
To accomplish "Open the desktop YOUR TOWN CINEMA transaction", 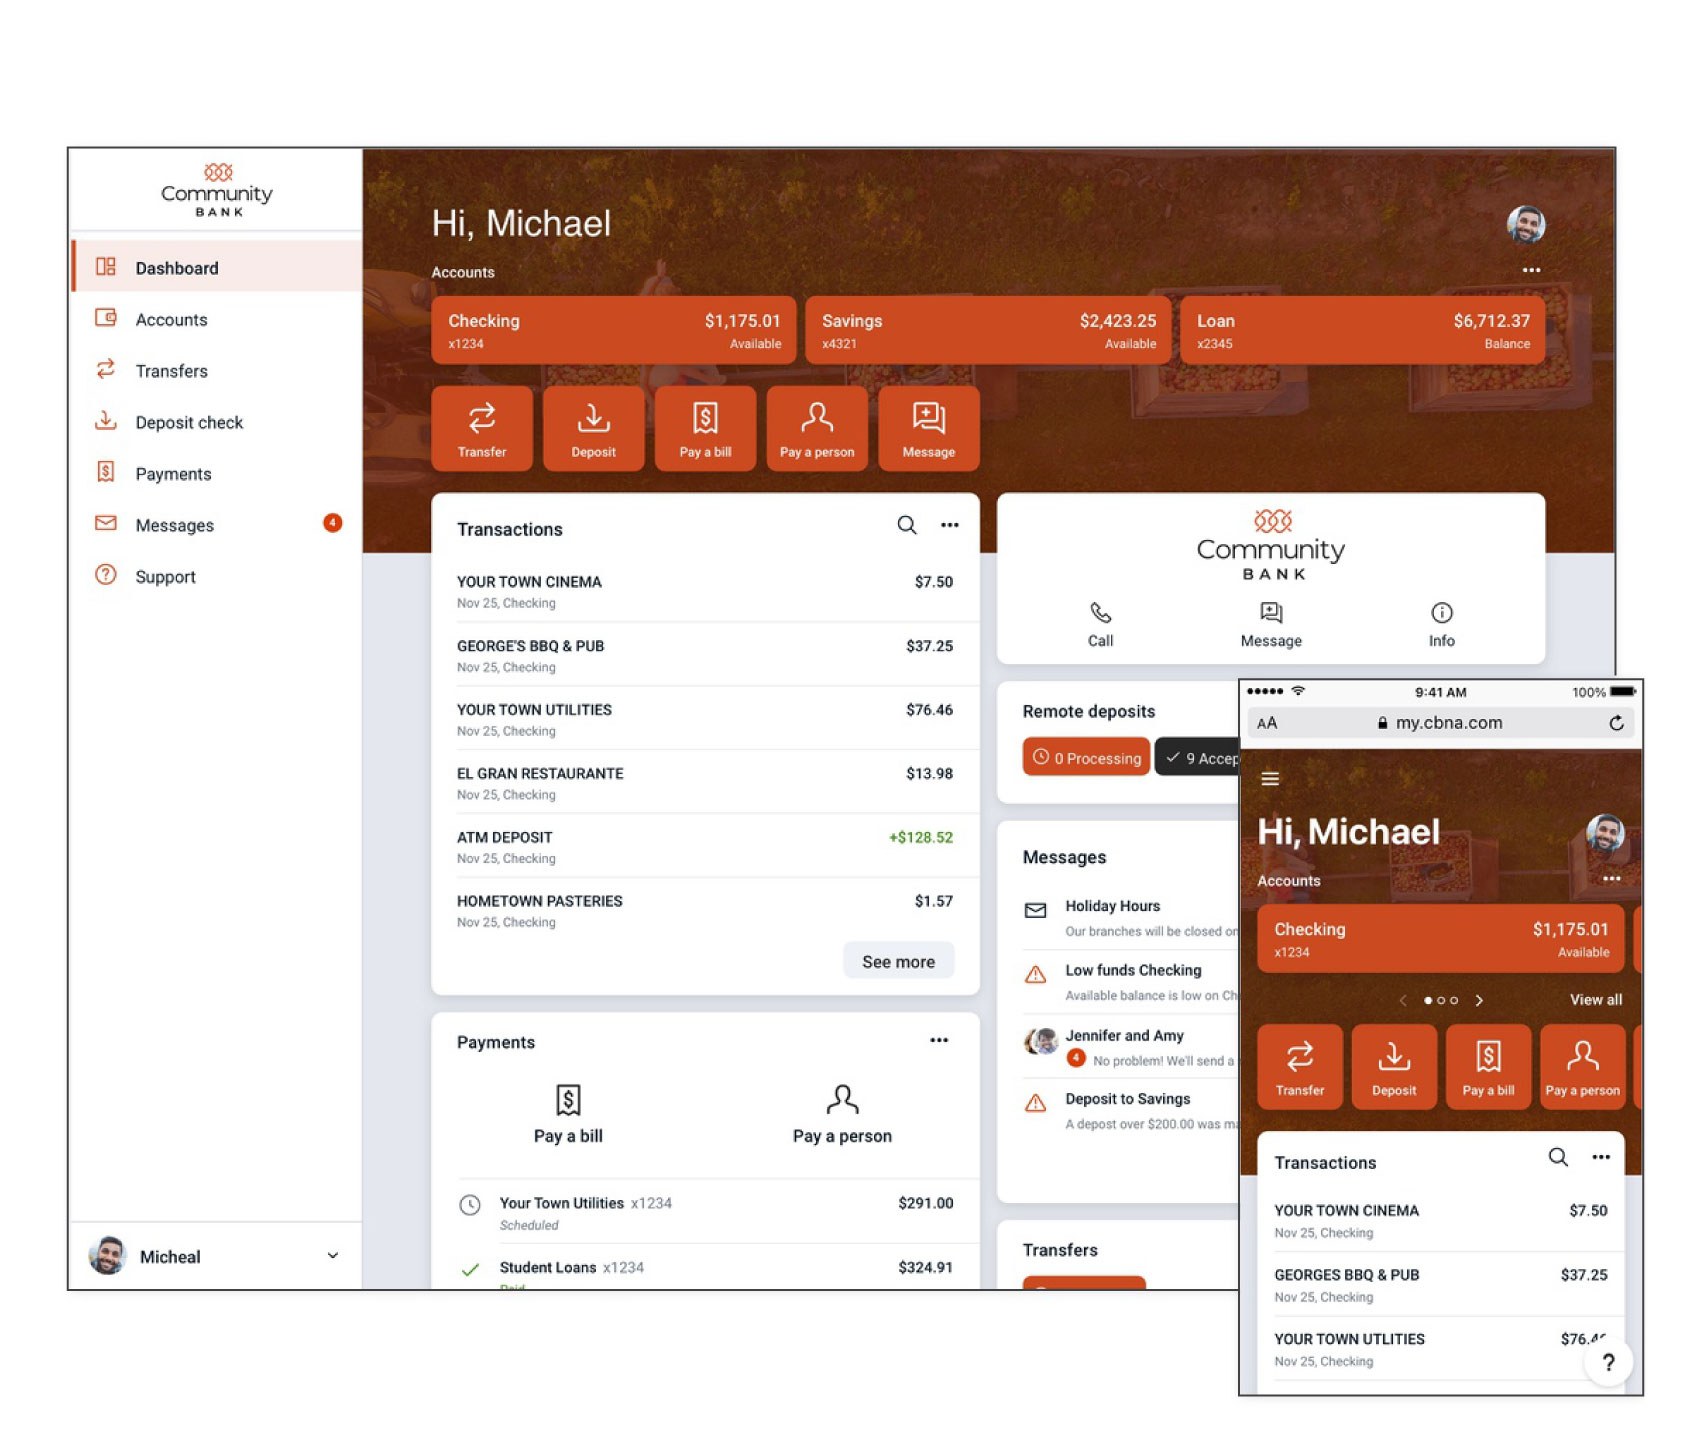I will pyautogui.click(x=705, y=591).
